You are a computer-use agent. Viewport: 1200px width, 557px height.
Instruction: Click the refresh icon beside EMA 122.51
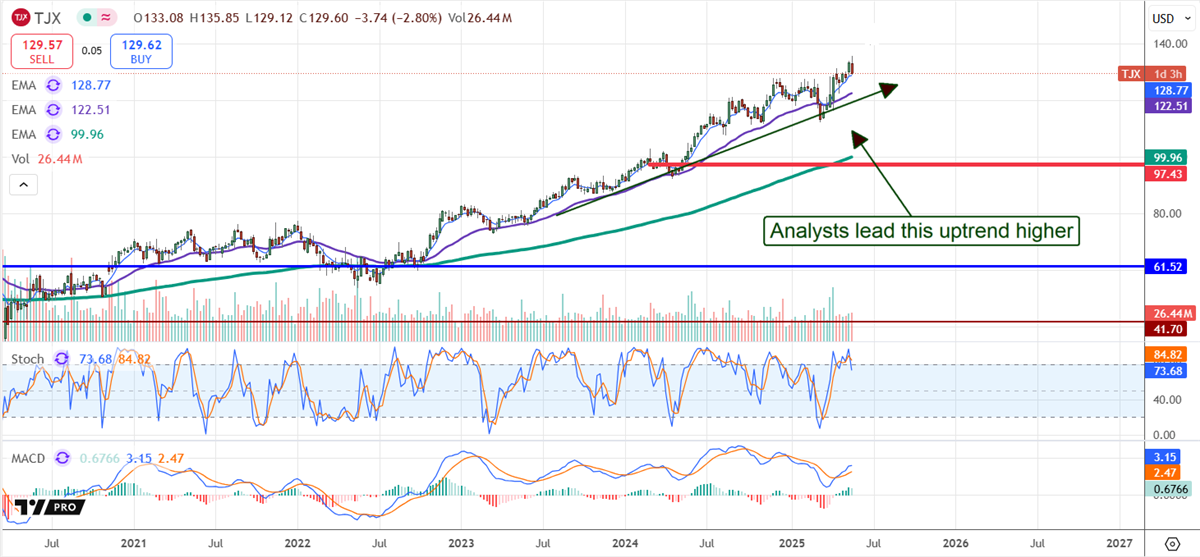(54, 110)
